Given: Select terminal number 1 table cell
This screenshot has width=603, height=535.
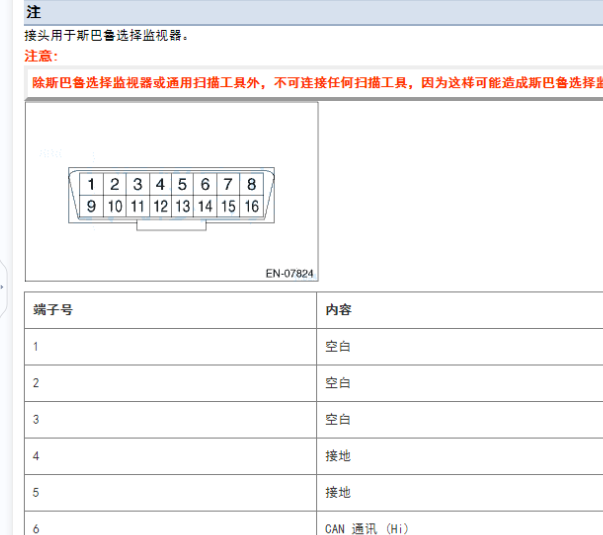Looking at the screenshot, I should pos(170,347).
